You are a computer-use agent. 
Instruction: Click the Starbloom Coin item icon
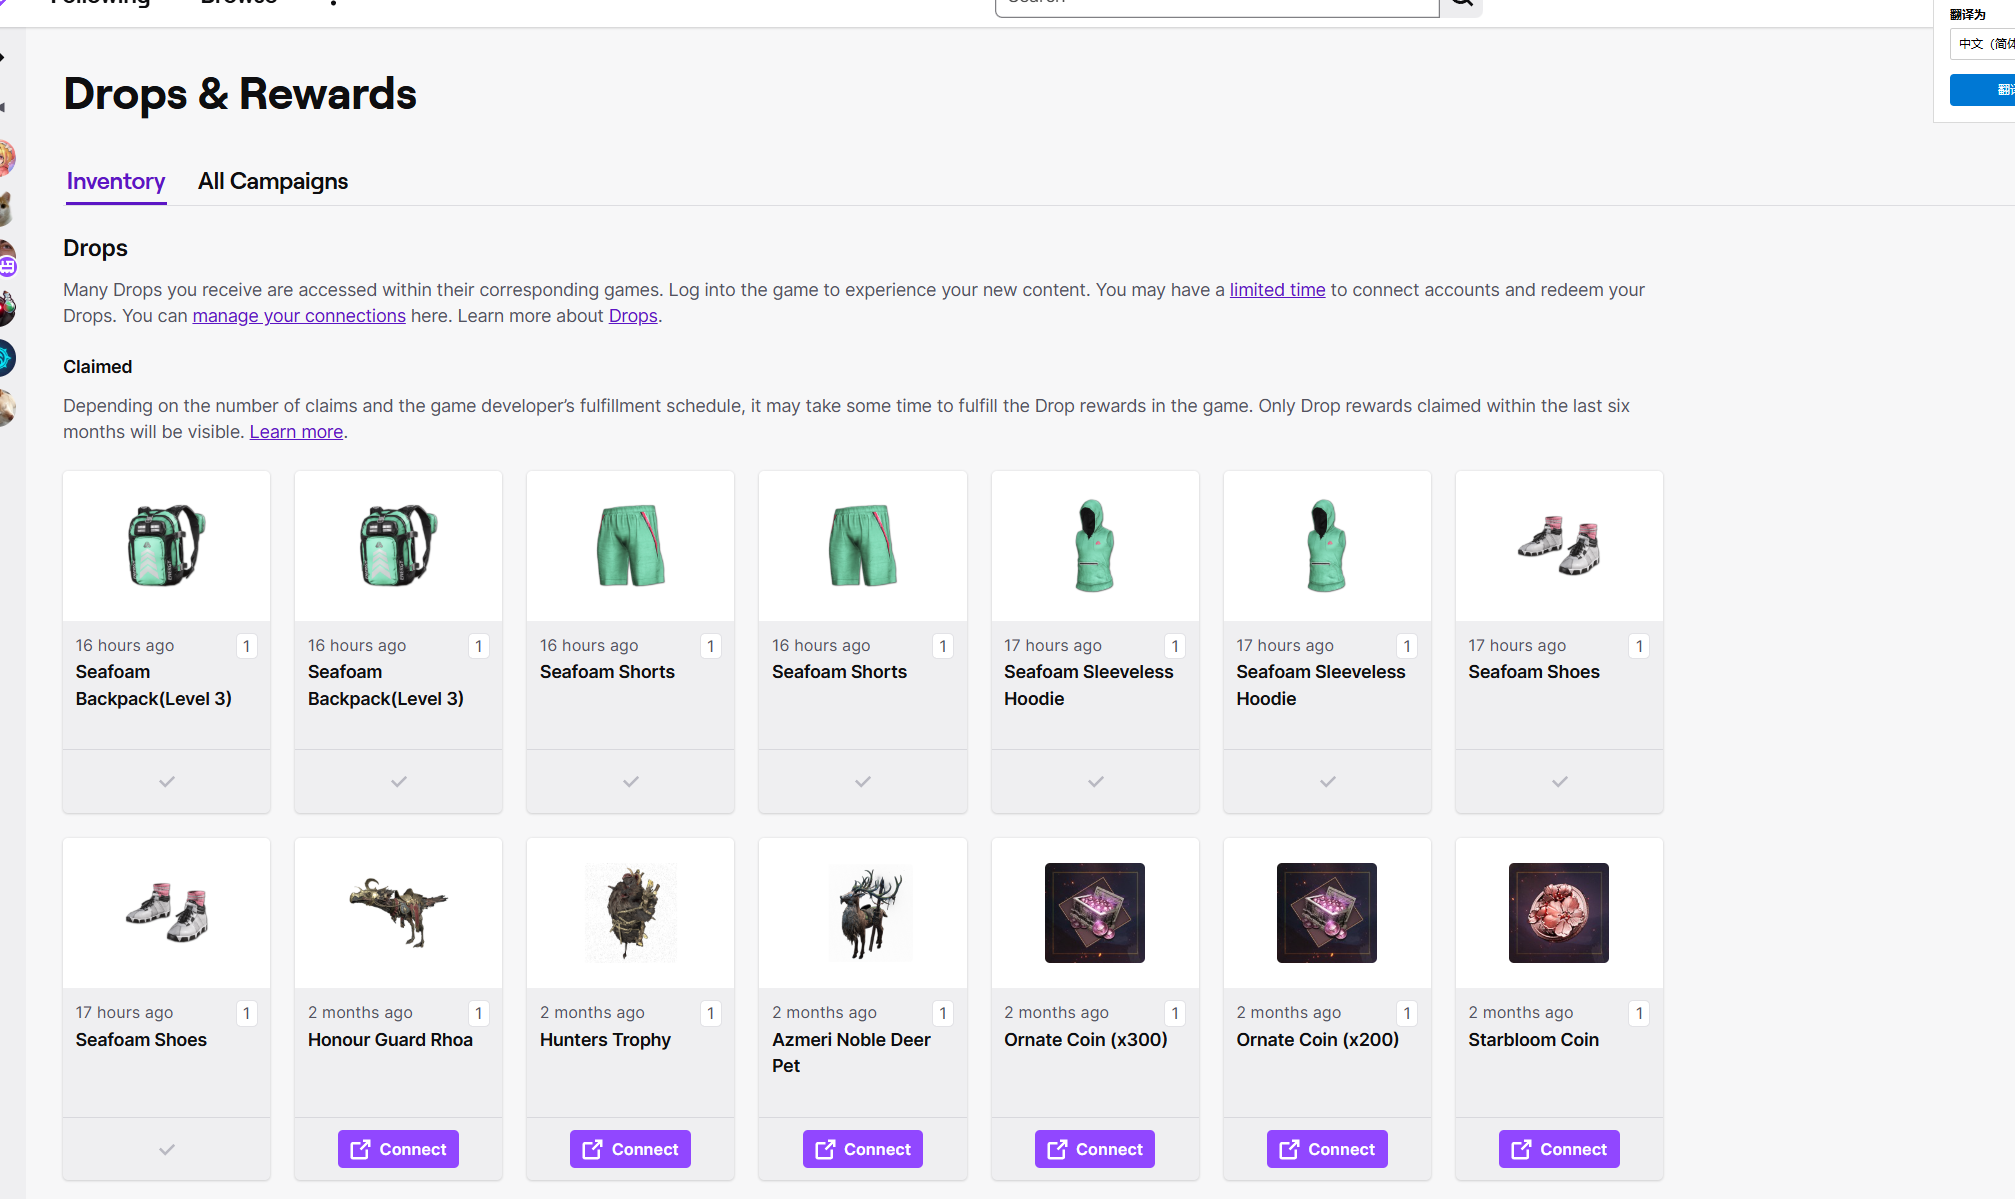click(x=1558, y=913)
